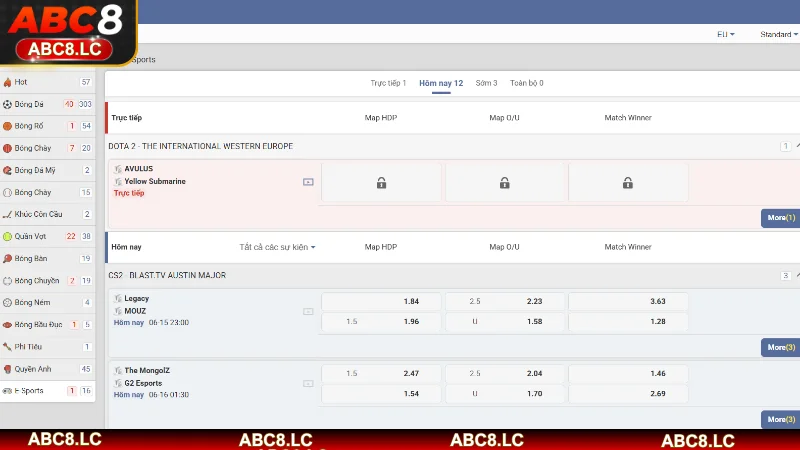Click the AVULUS team name
Viewport: 800px width, 450px height.
[139, 169]
